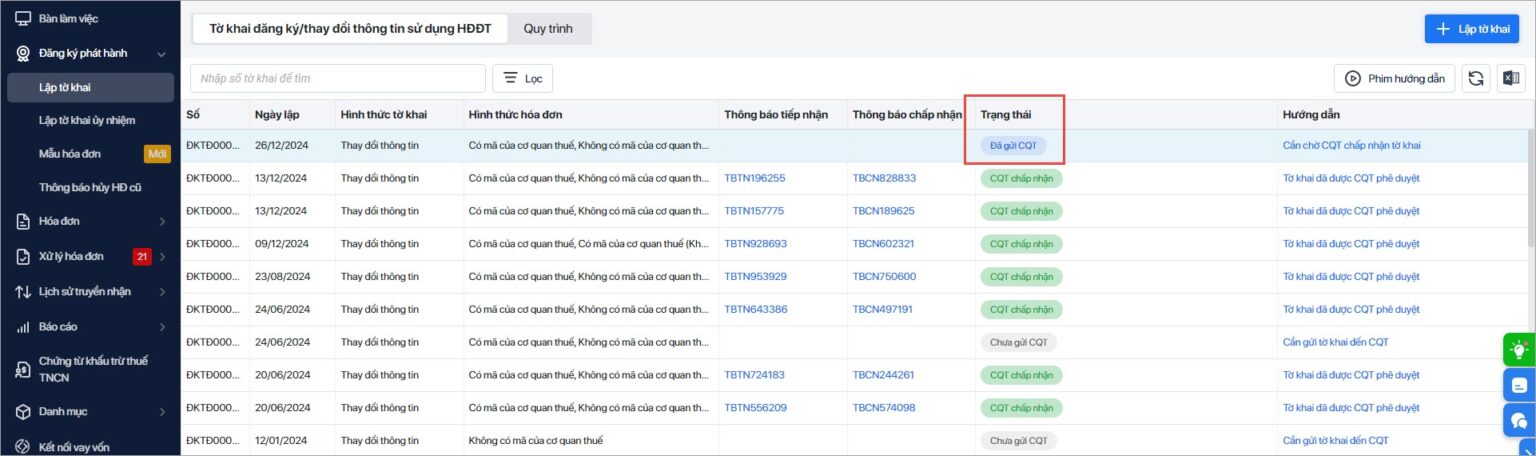Click the table's vertical scrollbar

[1531, 189]
